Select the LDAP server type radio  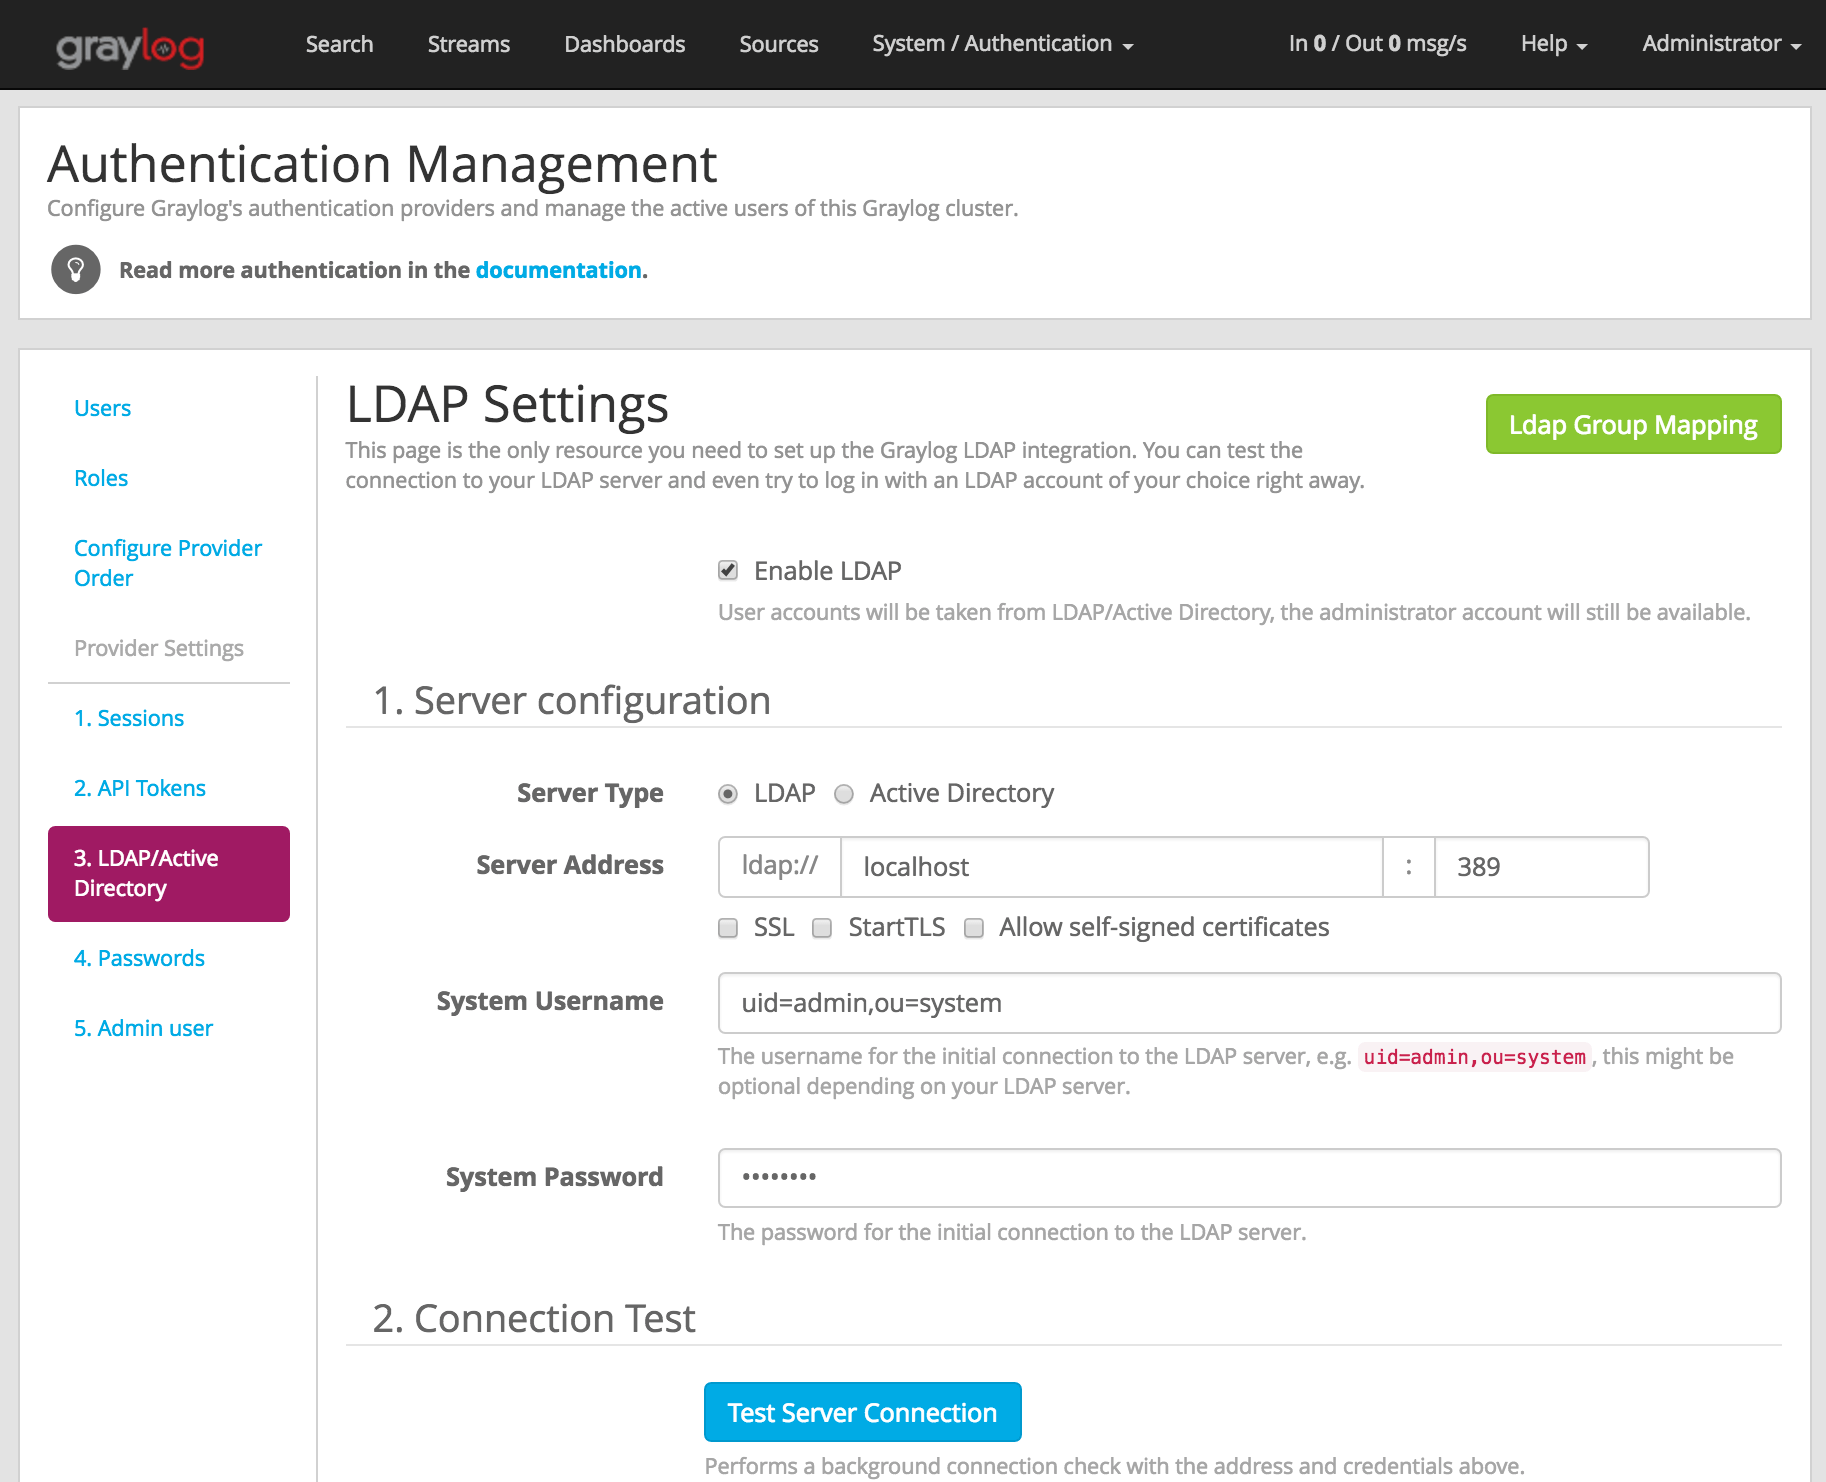[728, 794]
